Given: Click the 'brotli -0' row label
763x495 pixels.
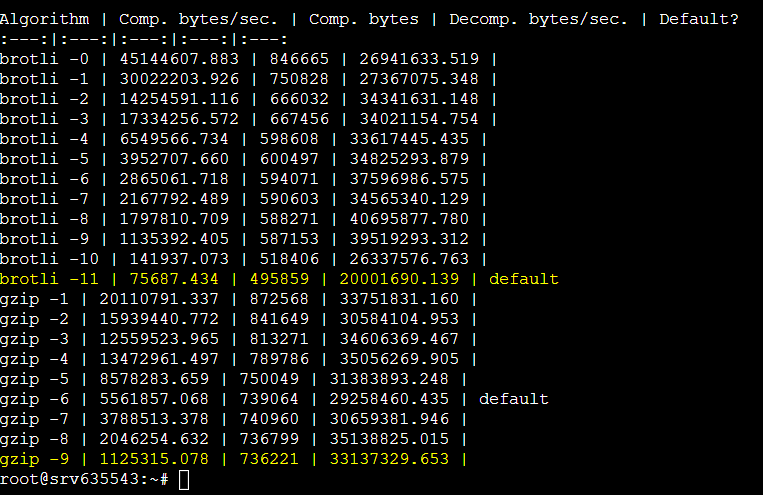Looking at the screenshot, I should tap(44, 59).
